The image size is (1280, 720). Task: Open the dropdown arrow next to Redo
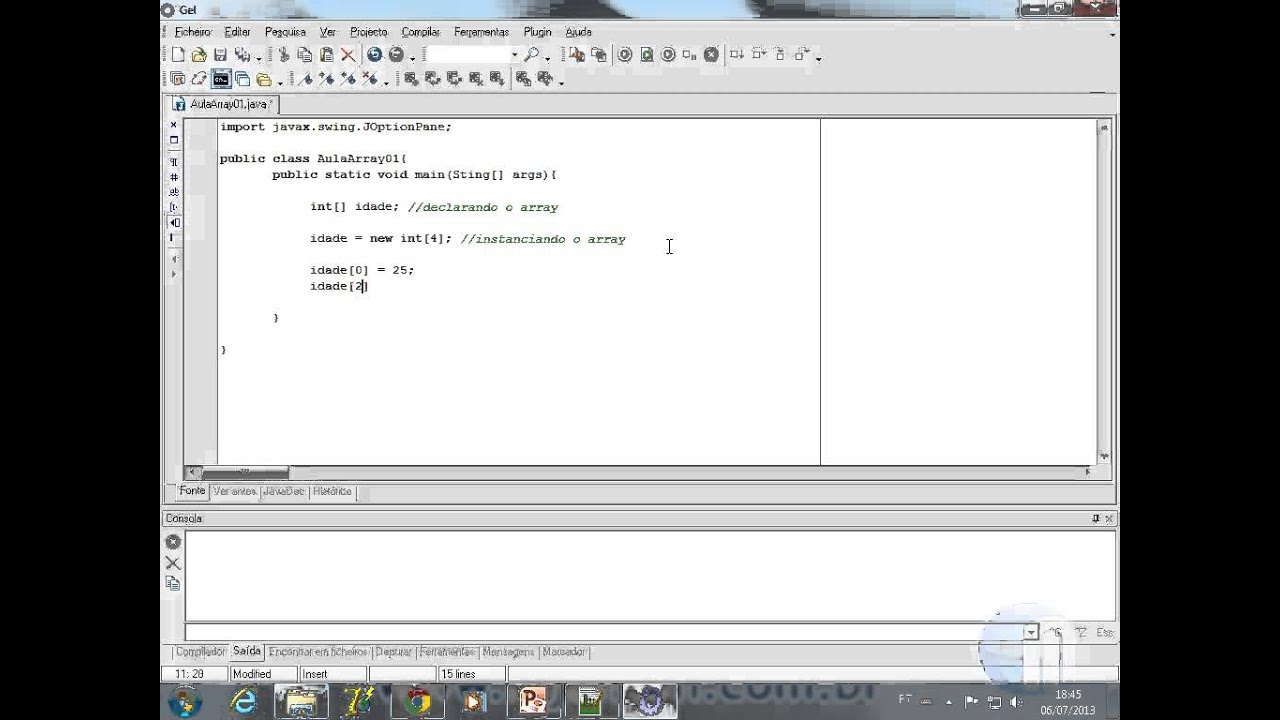[412, 57]
